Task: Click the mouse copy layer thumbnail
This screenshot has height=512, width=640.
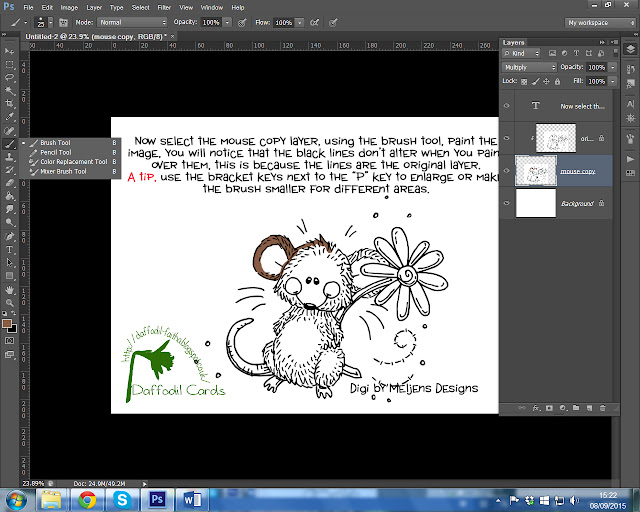Action: [x=536, y=171]
